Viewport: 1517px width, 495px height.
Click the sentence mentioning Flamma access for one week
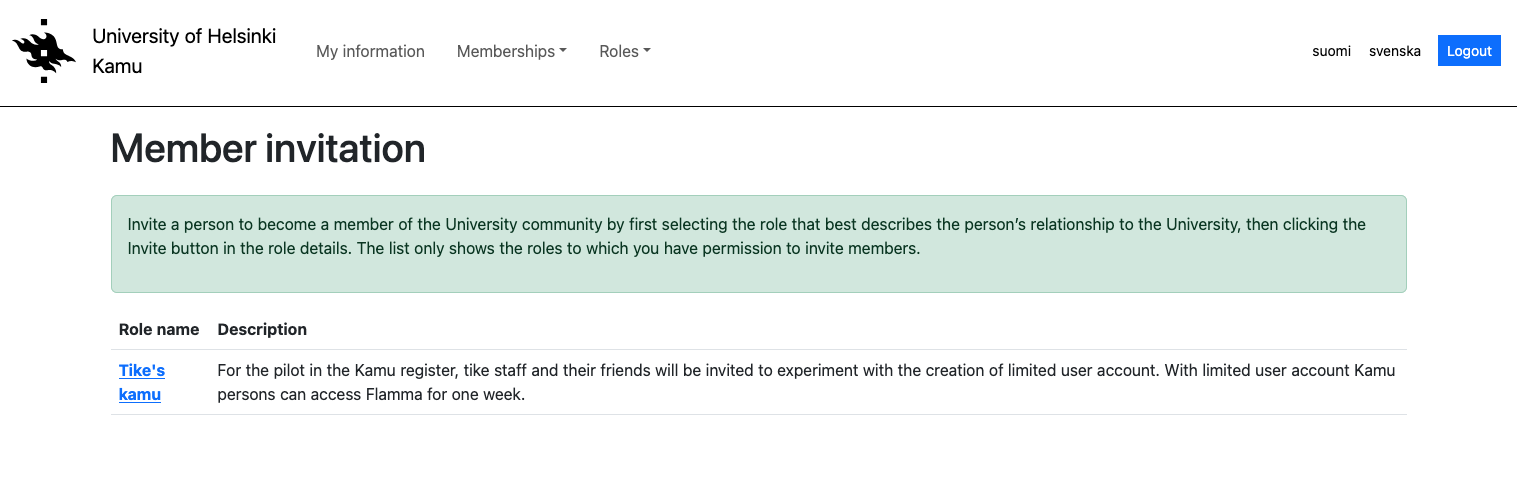pyautogui.click(x=370, y=395)
